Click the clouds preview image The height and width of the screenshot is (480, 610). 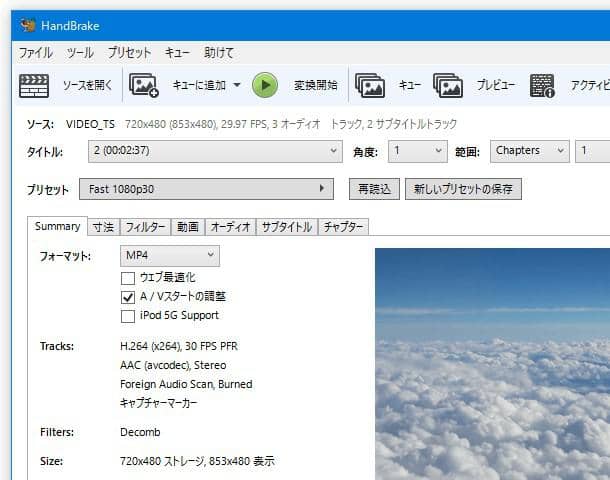point(493,364)
